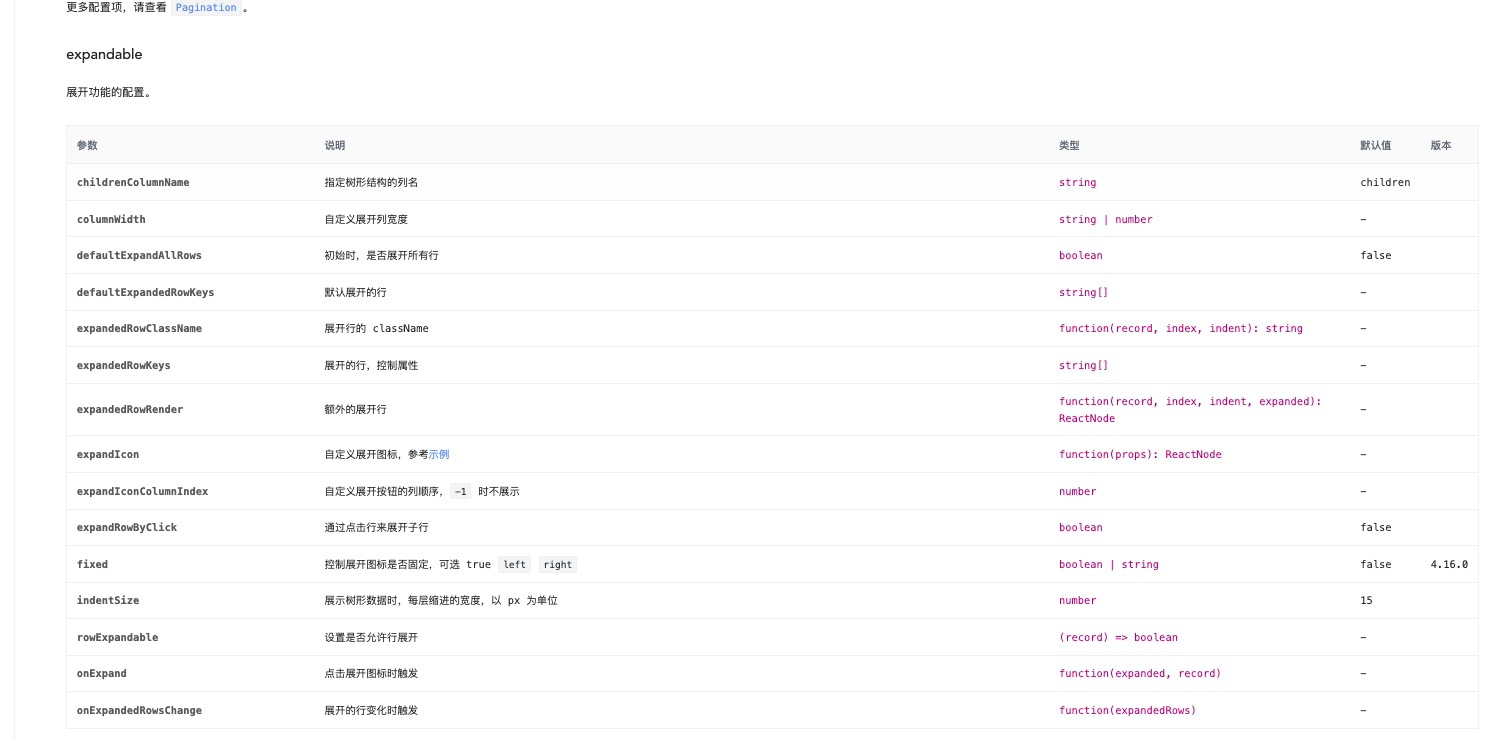Image resolution: width=1498 pixels, height=739 pixels.
Task: Click the 说明 column header
Action: point(334,145)
